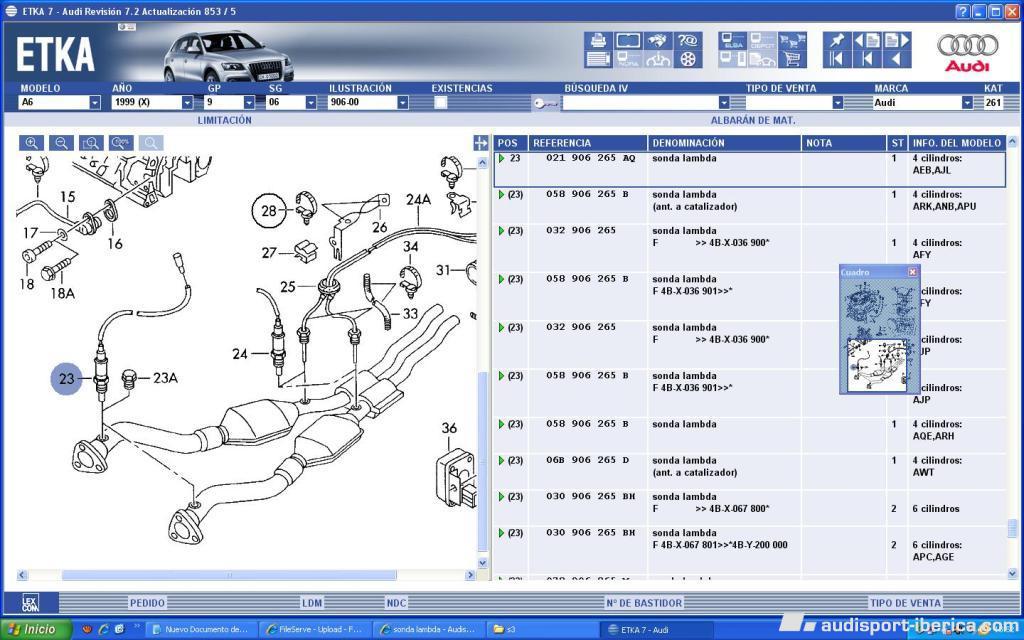Click the Windows Inicio start button
The width and height of the screenshot is (1024, 640).
coord(36,630)
